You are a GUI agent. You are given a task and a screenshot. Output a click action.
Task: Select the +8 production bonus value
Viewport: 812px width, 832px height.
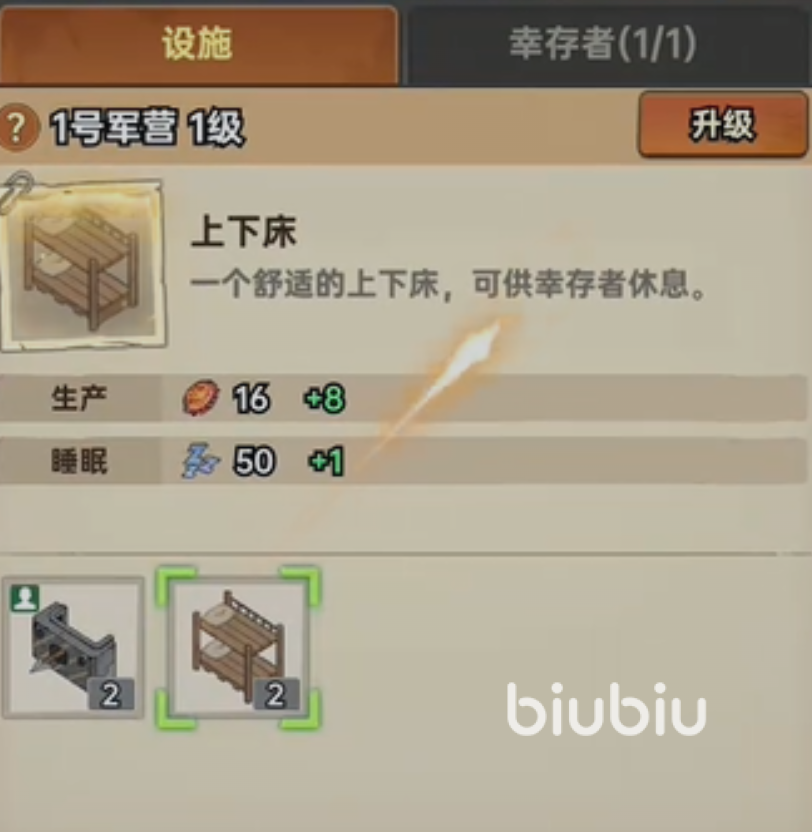pyautogui.click(x=324, y=398)
